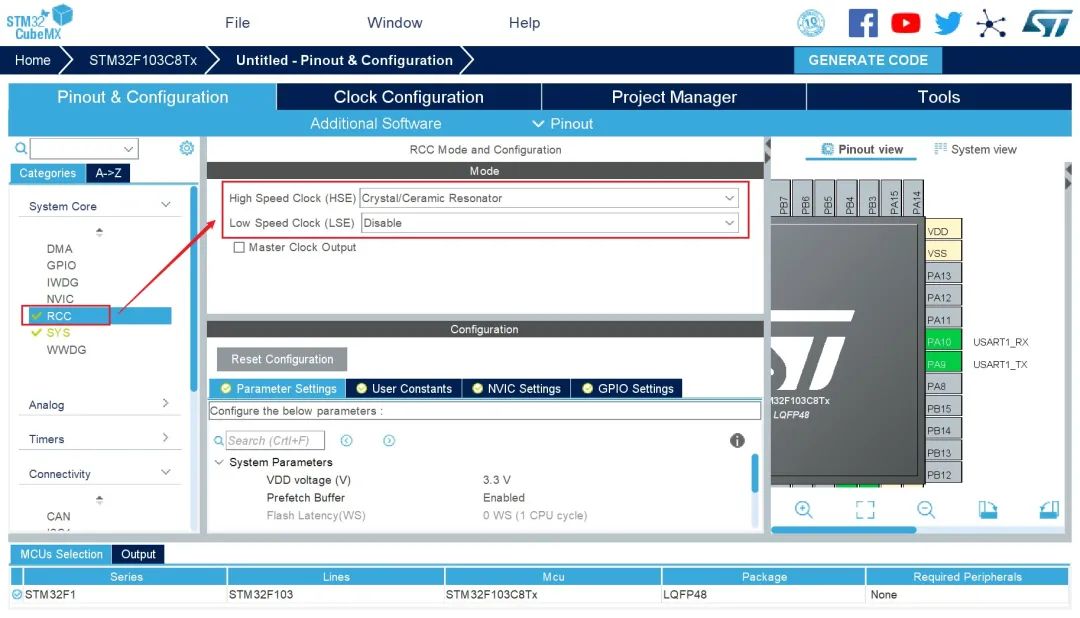Screen dimensions: 1080x618
Task: Open the Window menu
Action: 394,23
